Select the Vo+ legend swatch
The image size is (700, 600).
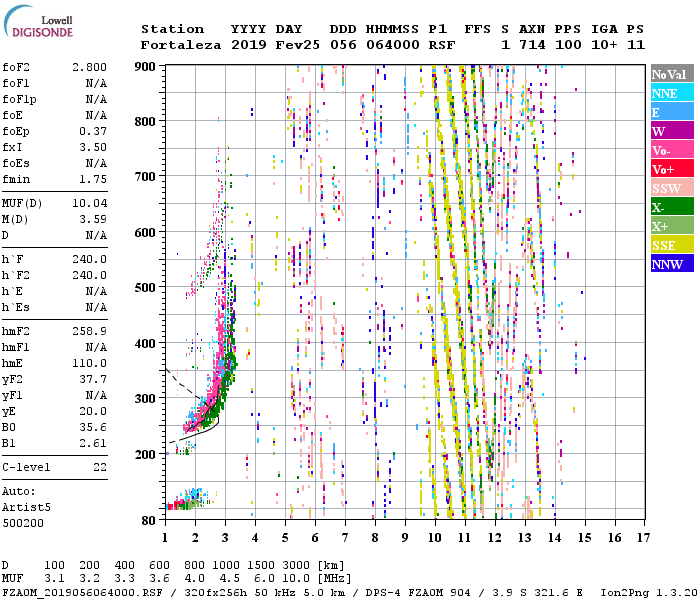[x=672, y=169]
